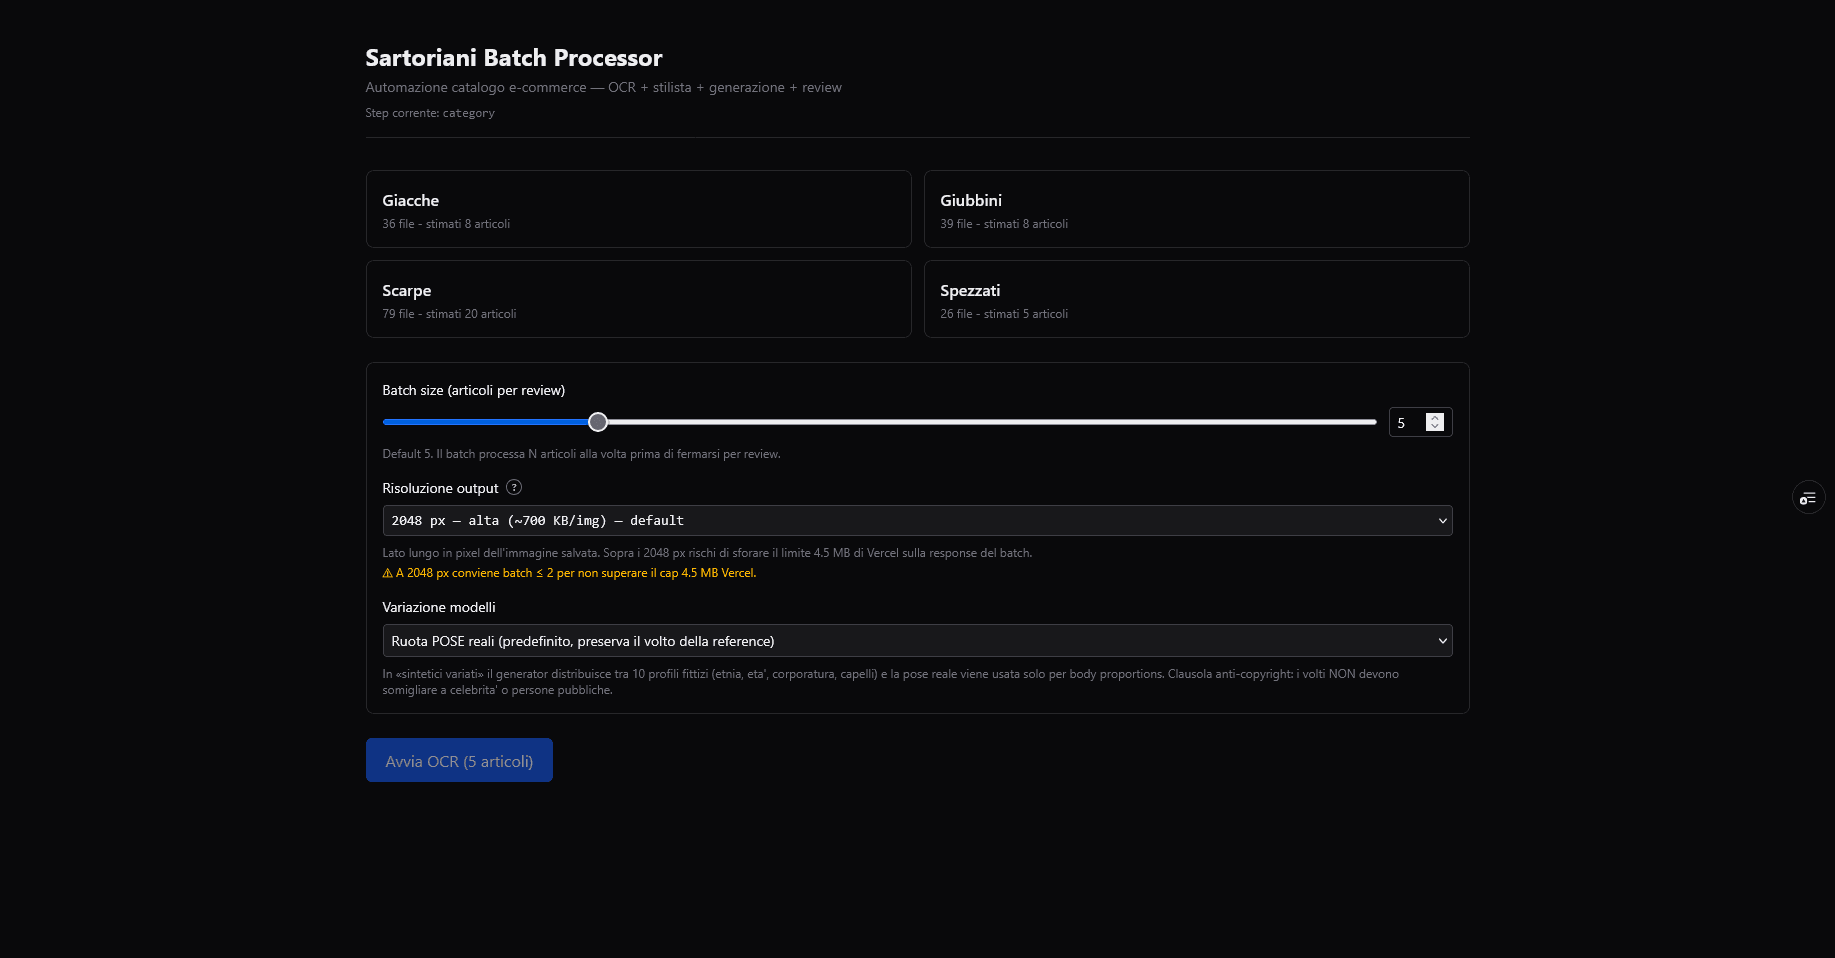The image size is (1835, 958).
Task: Open the Risoluzione output dropdown
Action: point(916,521)
